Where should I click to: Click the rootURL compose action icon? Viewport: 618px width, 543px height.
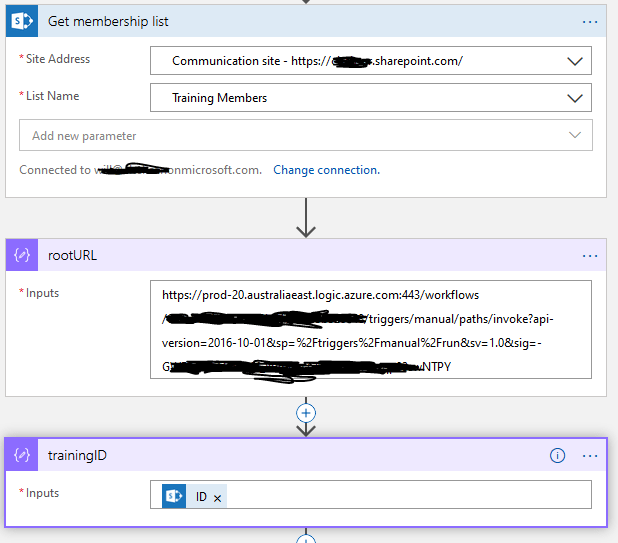click(24, 255)
